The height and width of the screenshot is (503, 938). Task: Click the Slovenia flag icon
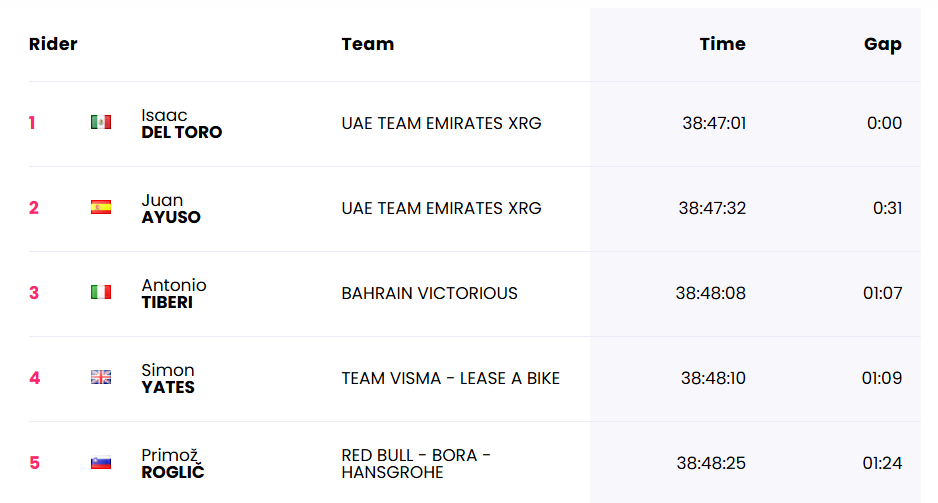100,462
